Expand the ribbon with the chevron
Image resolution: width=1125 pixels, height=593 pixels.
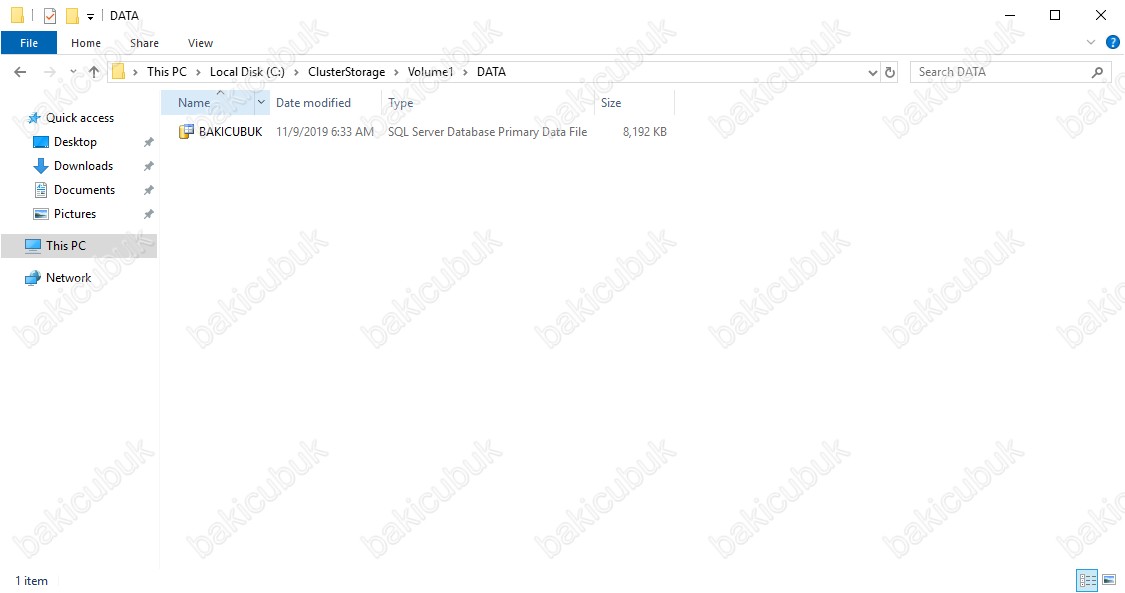(1091, 43)
